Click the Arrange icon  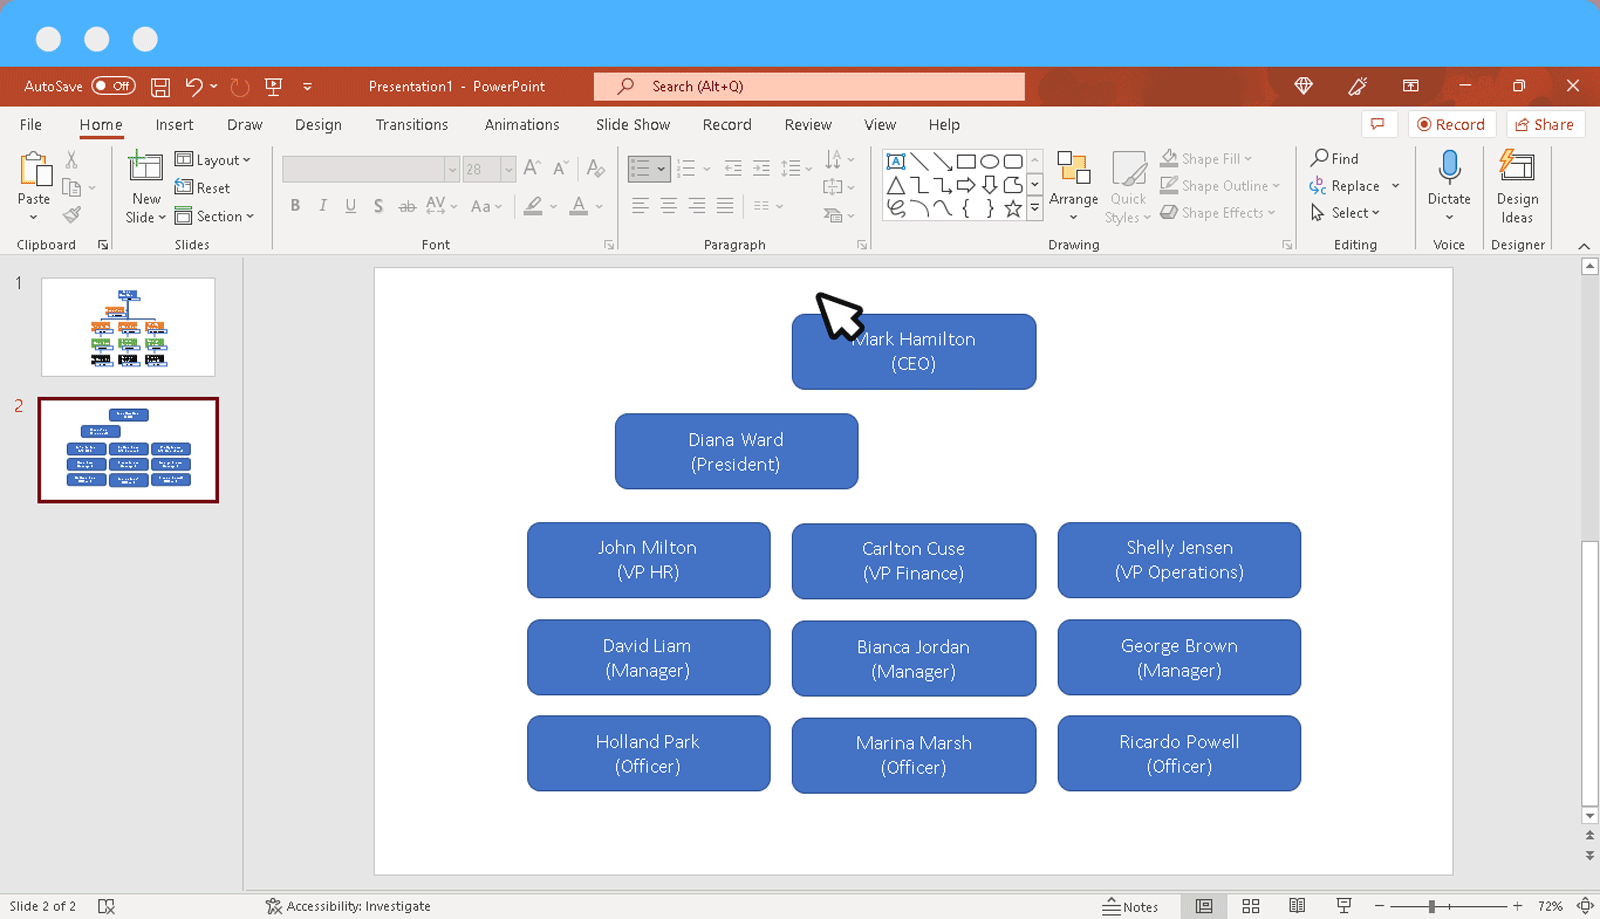point(1073,168)
